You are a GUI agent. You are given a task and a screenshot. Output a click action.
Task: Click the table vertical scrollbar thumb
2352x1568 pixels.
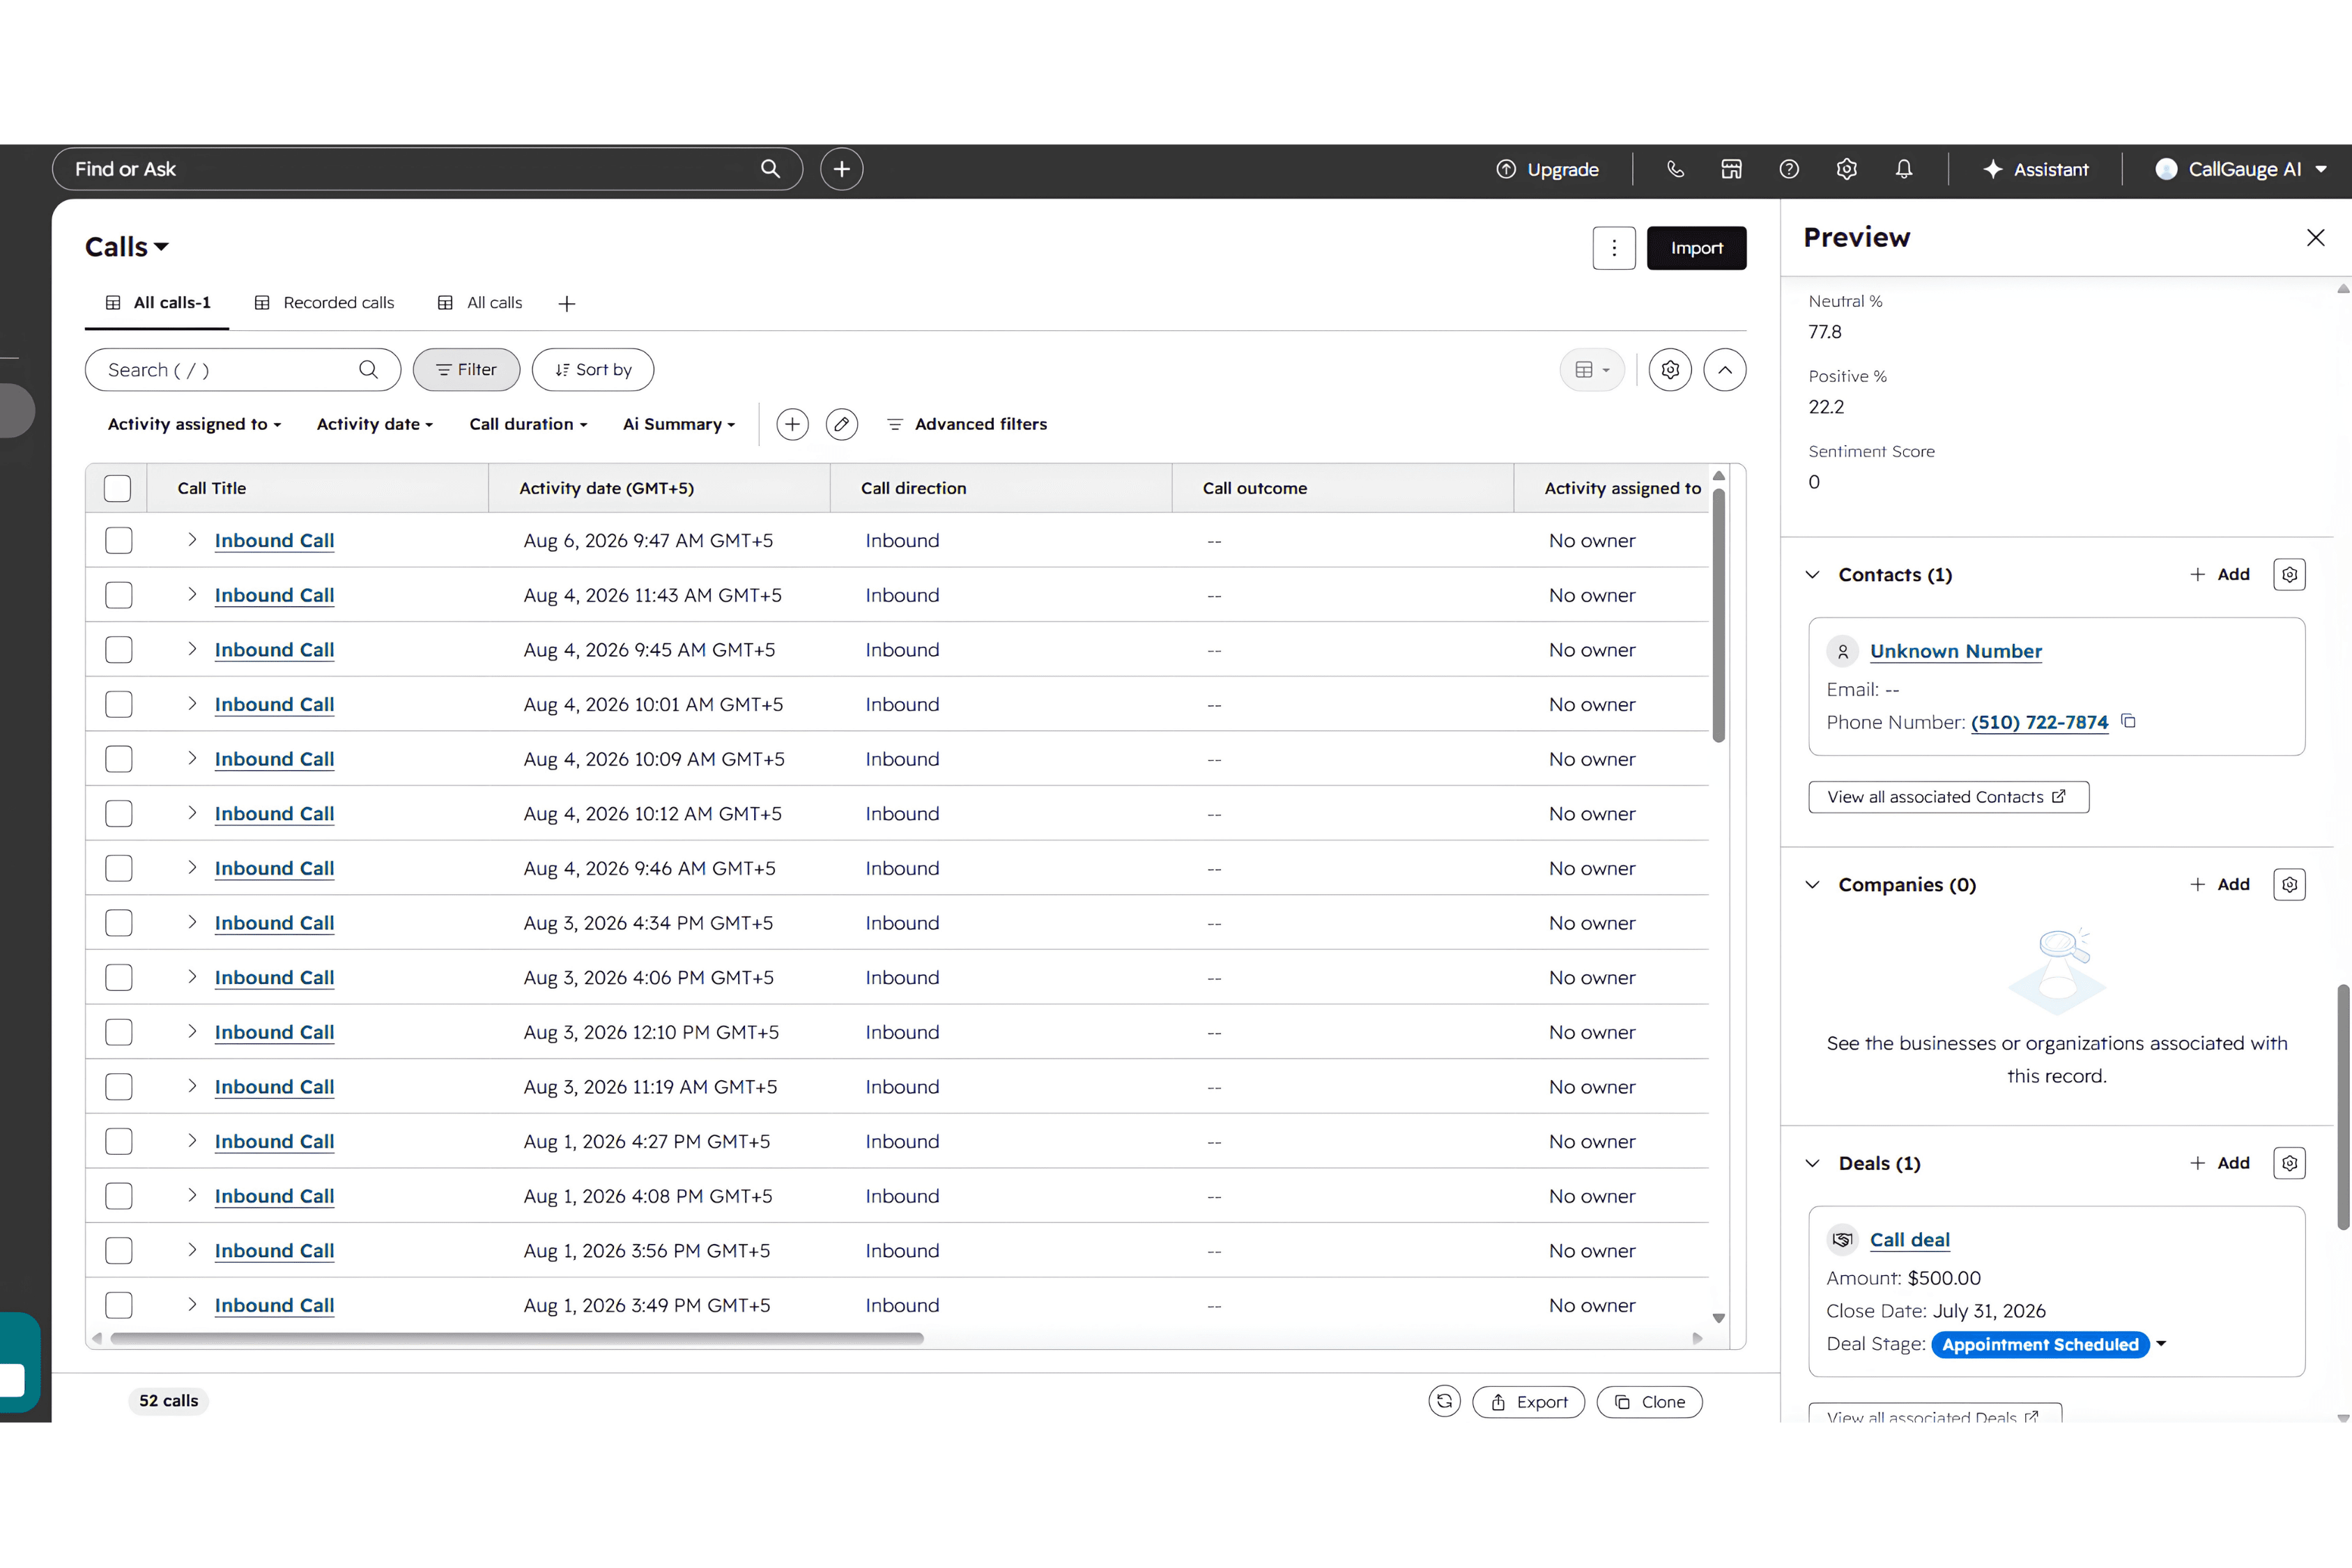pos(1719,615)
